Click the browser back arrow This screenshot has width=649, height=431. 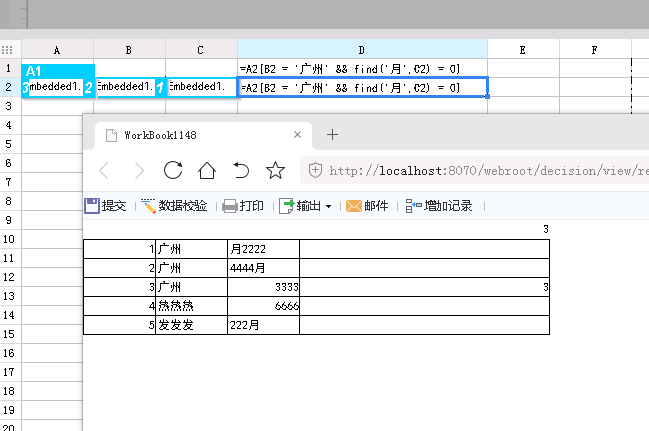[104, 171]
